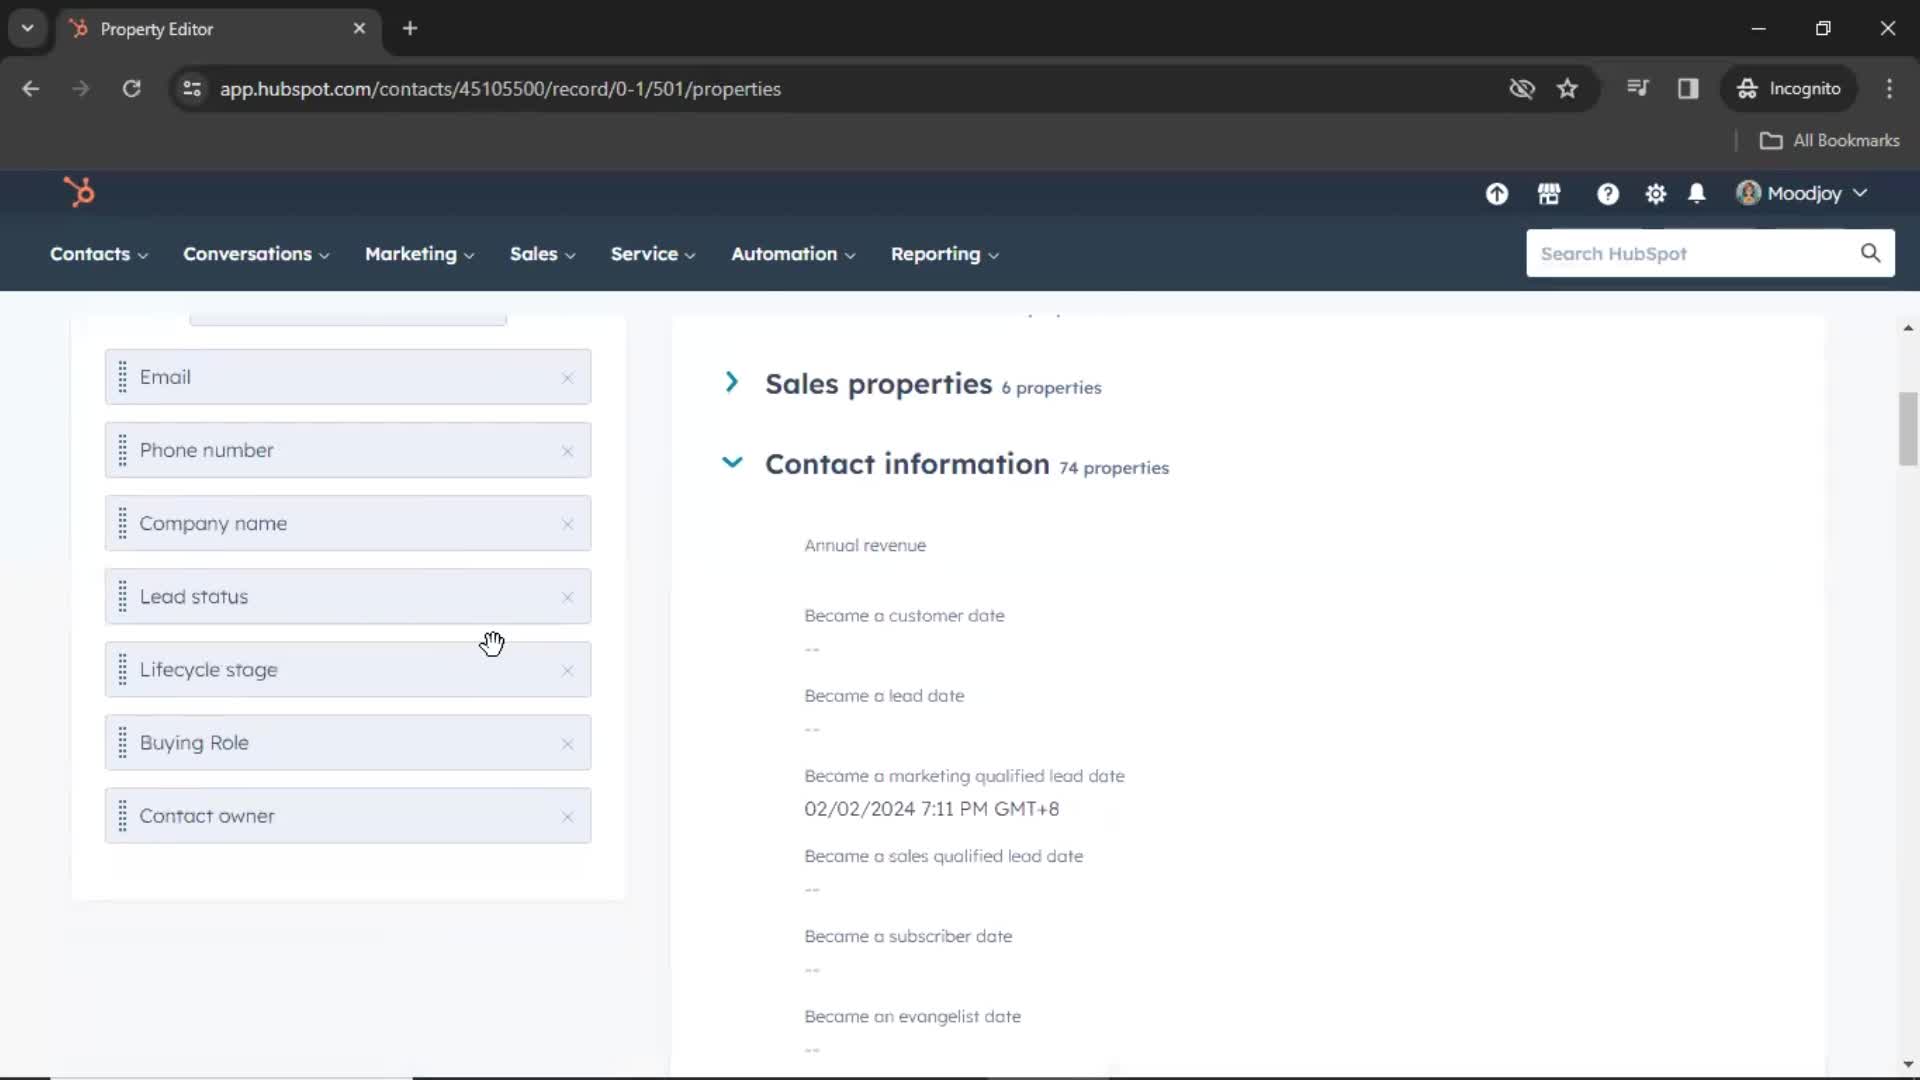
Task: Grab the Phone number drag handle
Action: [122, 450]
